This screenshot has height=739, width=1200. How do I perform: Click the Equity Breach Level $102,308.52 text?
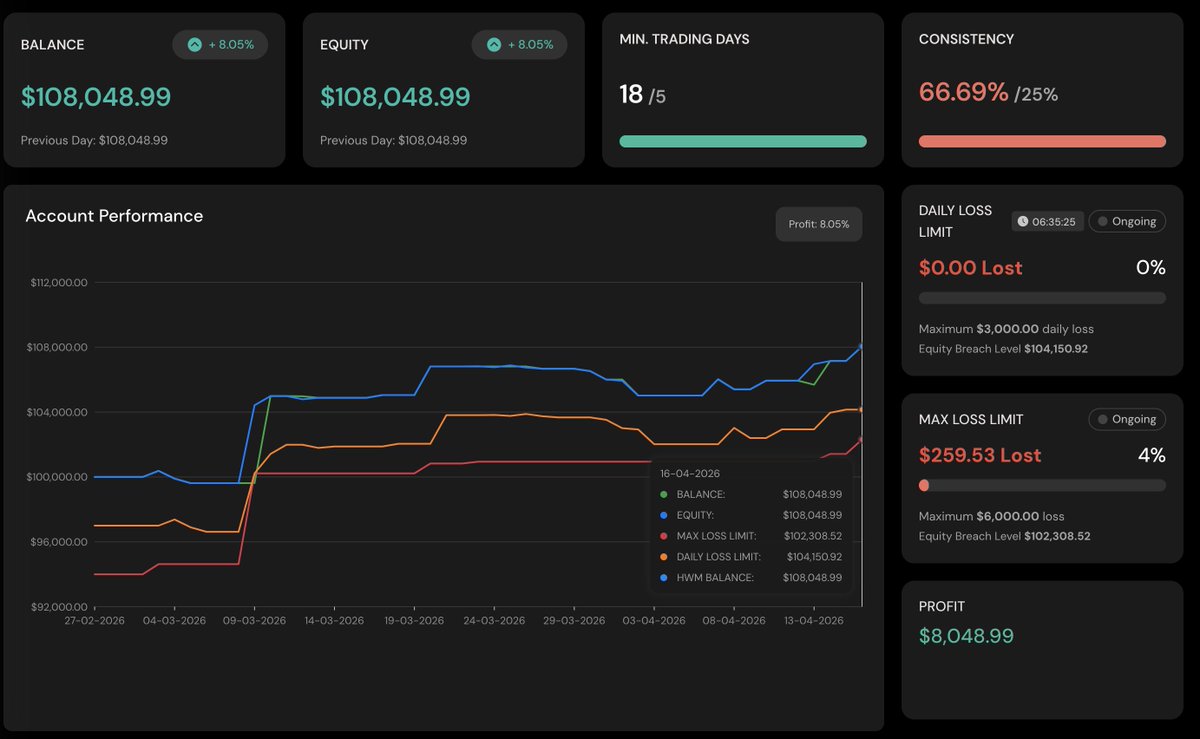click(1004, 536)
